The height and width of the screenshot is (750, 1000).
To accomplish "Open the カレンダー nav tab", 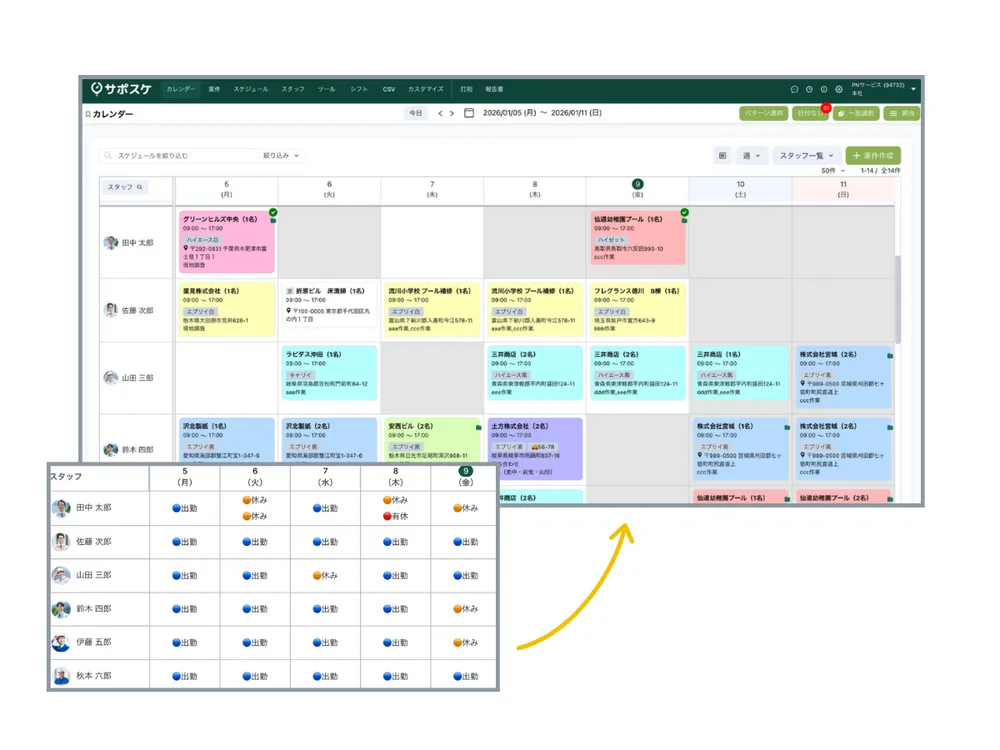I will 181,89.
